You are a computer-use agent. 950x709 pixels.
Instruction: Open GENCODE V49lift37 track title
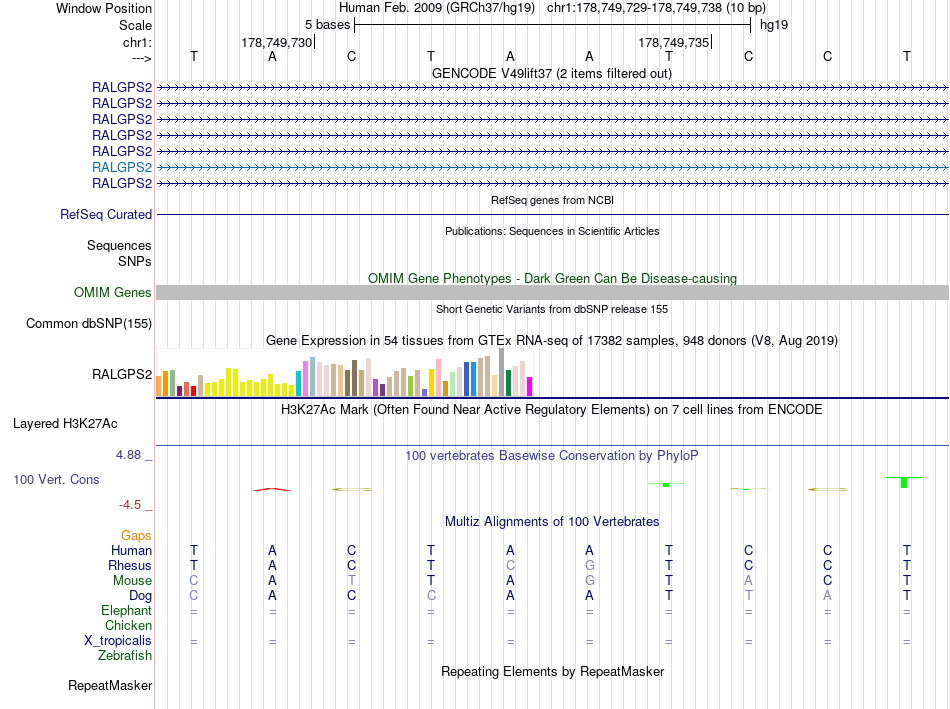(x=551, y=73)
